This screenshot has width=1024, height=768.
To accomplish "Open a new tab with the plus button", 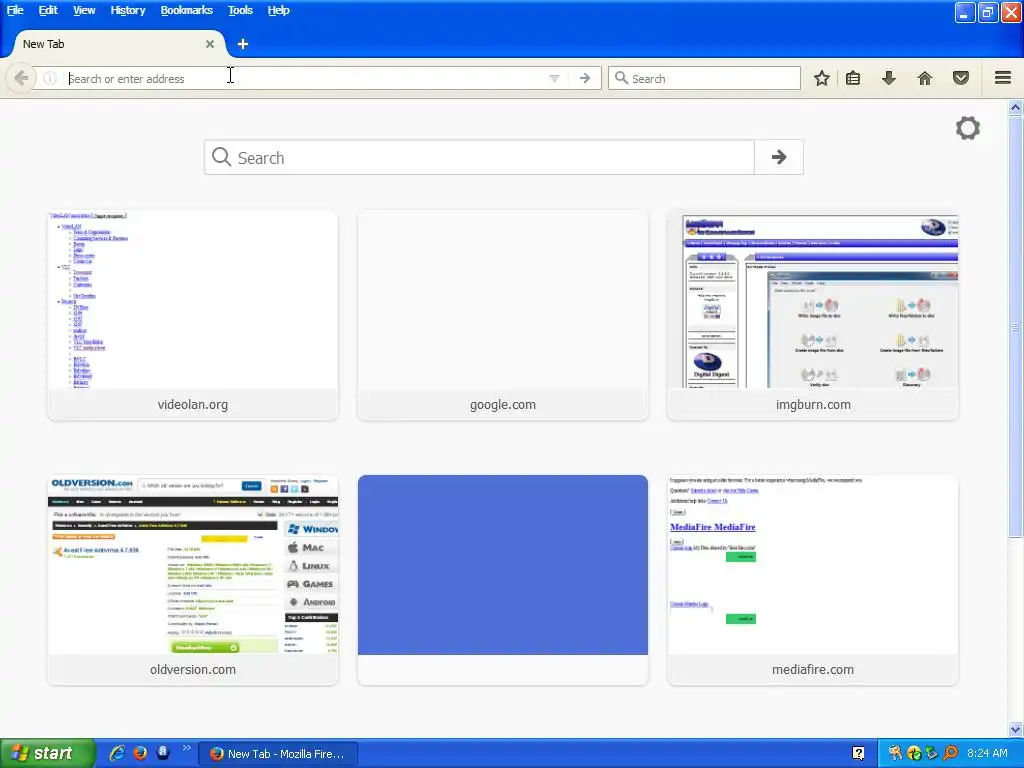I will point(243,44).
